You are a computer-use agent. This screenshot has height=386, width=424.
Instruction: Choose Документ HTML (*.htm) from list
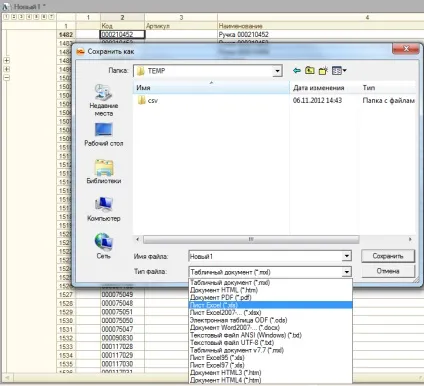point(270,290)
